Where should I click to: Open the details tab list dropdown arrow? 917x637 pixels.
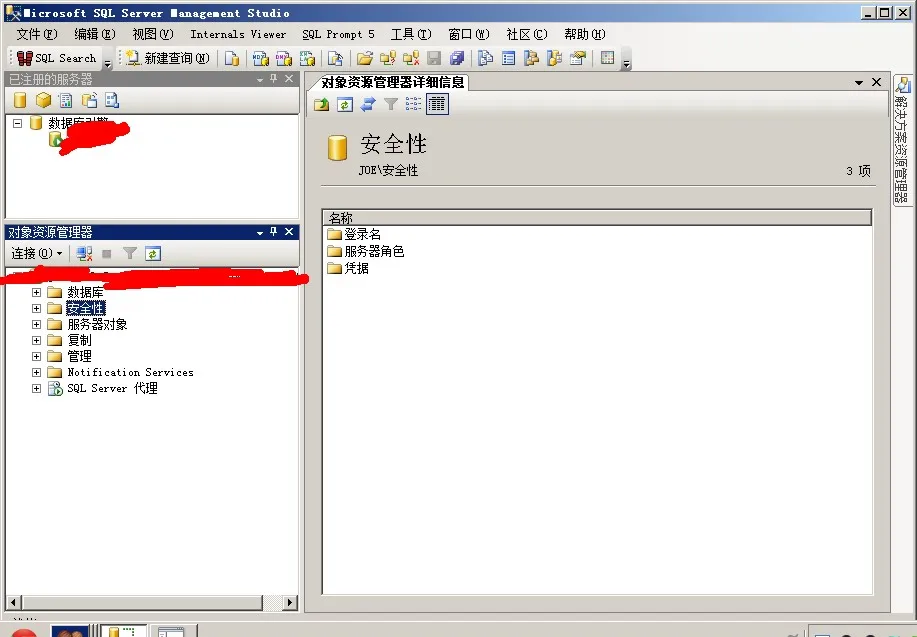tap(859, 82)
